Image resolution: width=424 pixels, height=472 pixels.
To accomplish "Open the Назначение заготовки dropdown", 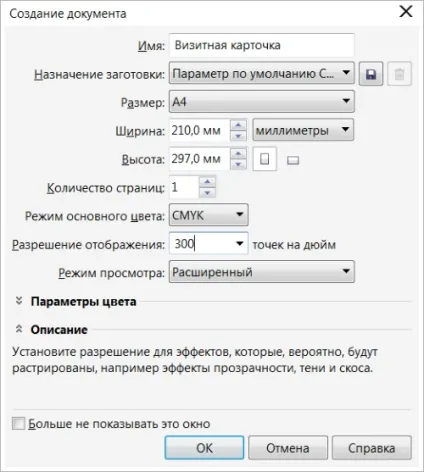I will tap(262, 73).
